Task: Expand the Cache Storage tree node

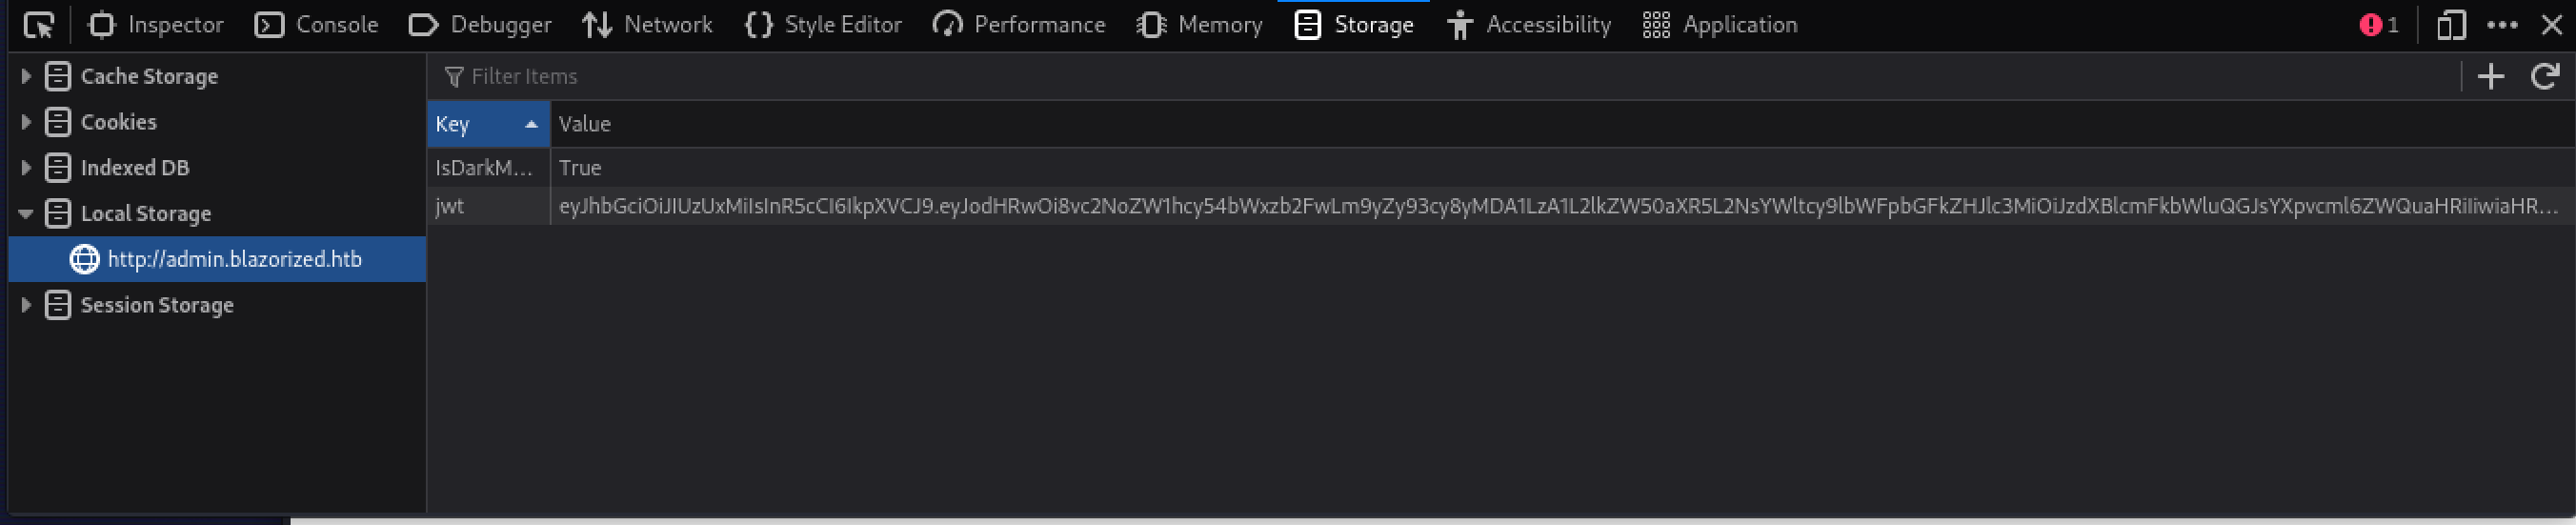Action: (26, 76)
